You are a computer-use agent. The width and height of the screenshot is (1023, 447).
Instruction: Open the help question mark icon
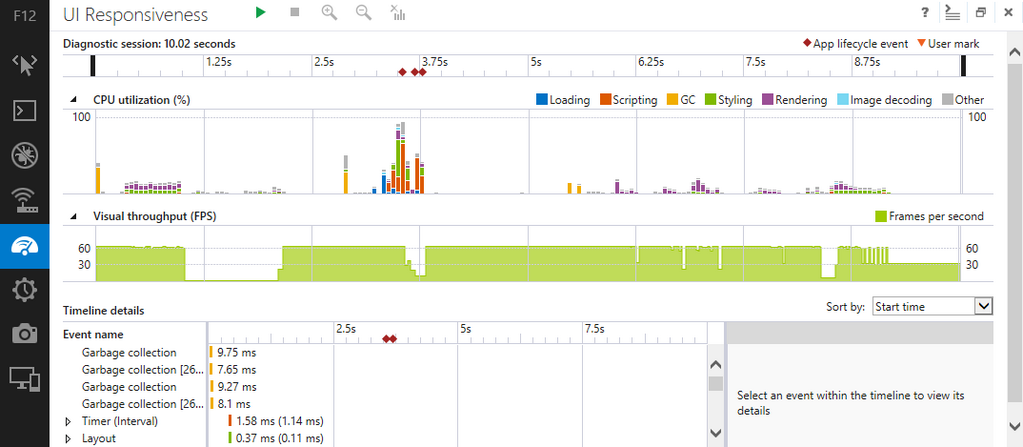925,12
